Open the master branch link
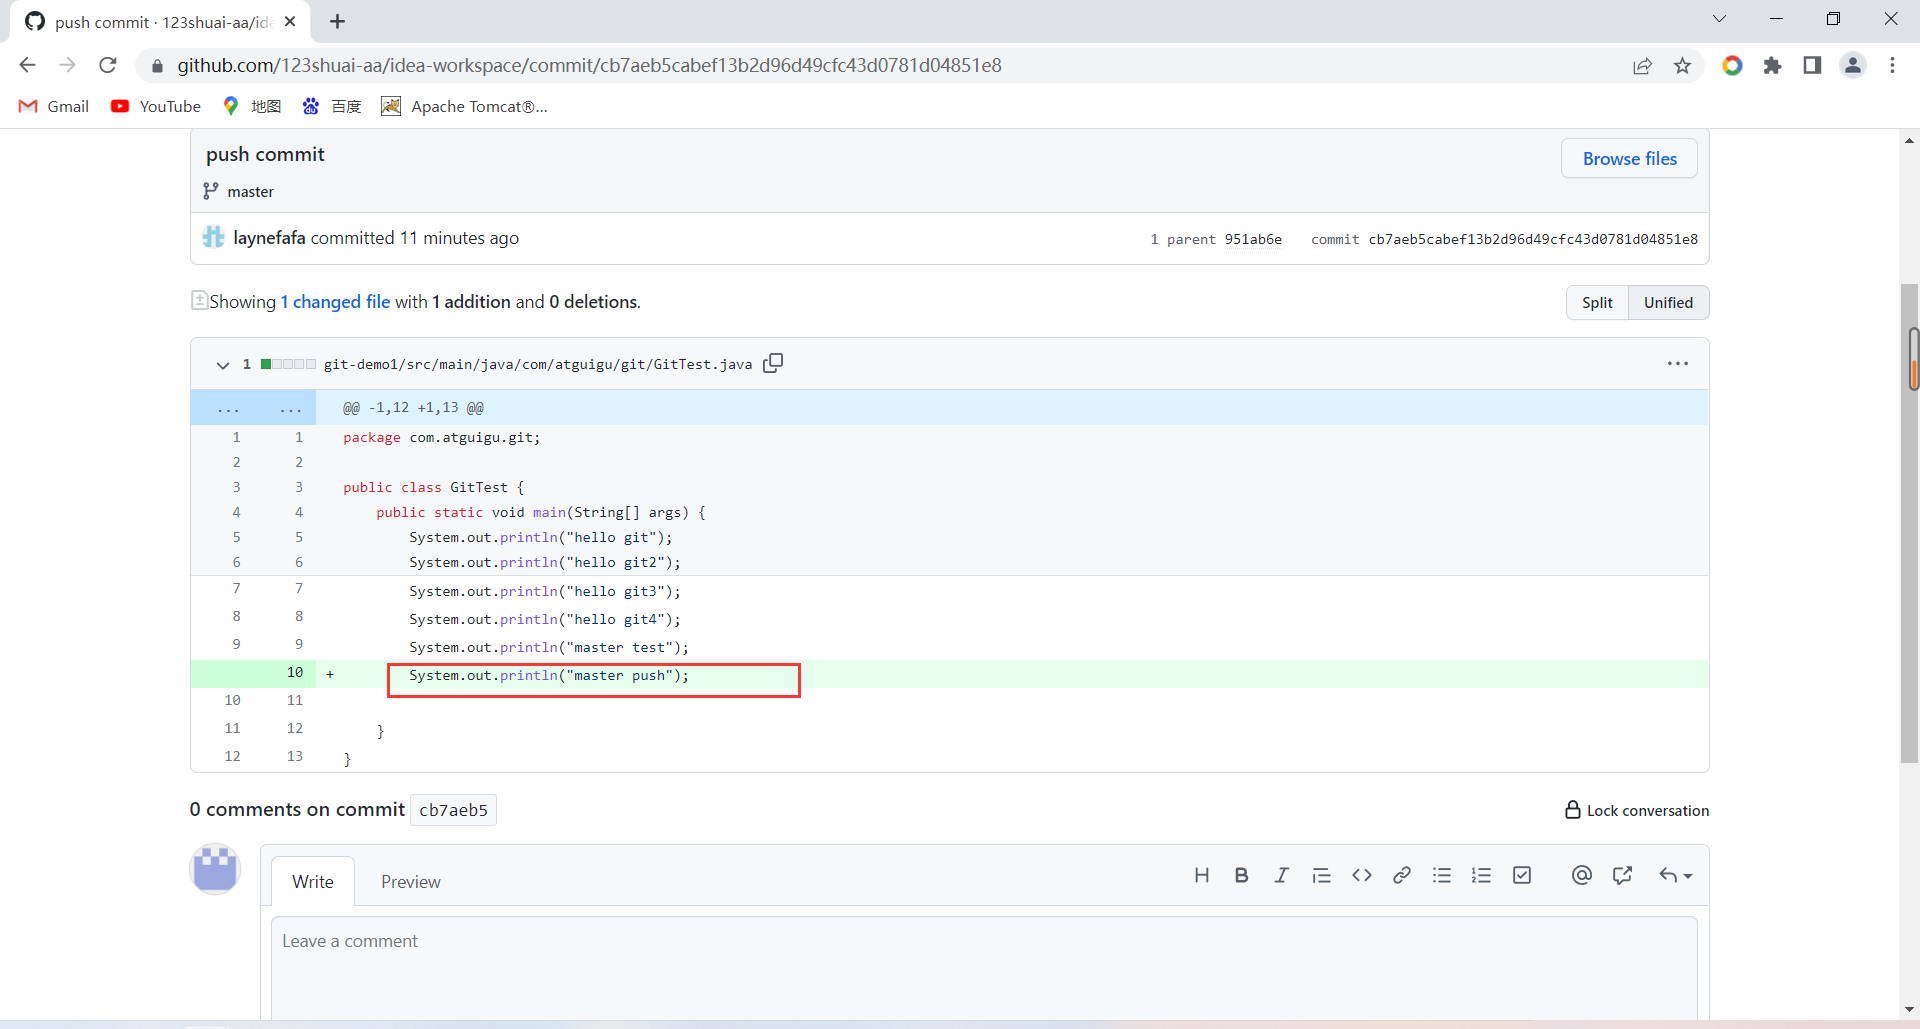This screenshot has height=1029, width=1920. click(x=250, y=192)
